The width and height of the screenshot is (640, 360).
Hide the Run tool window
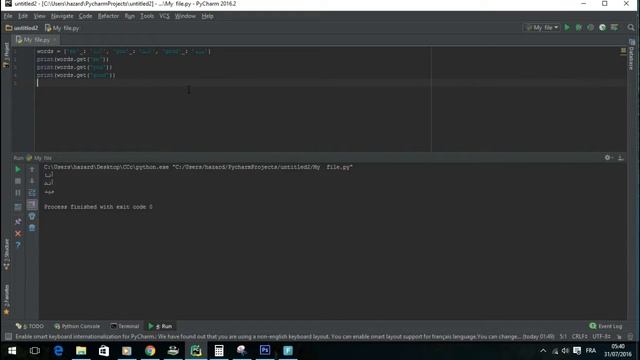pos(620,158)
